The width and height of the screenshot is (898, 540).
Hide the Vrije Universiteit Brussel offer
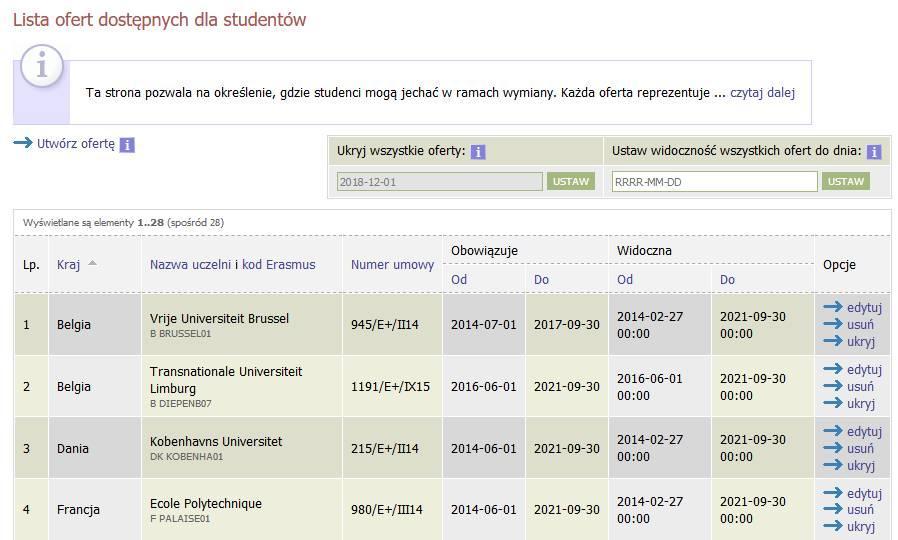click(861, 341)
